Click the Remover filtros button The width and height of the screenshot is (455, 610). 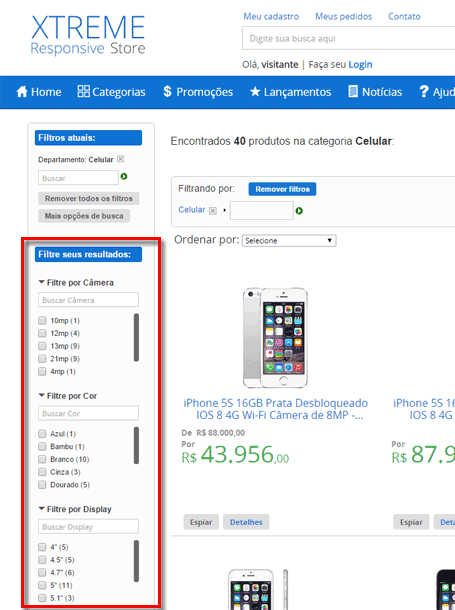tap(282, 189)
